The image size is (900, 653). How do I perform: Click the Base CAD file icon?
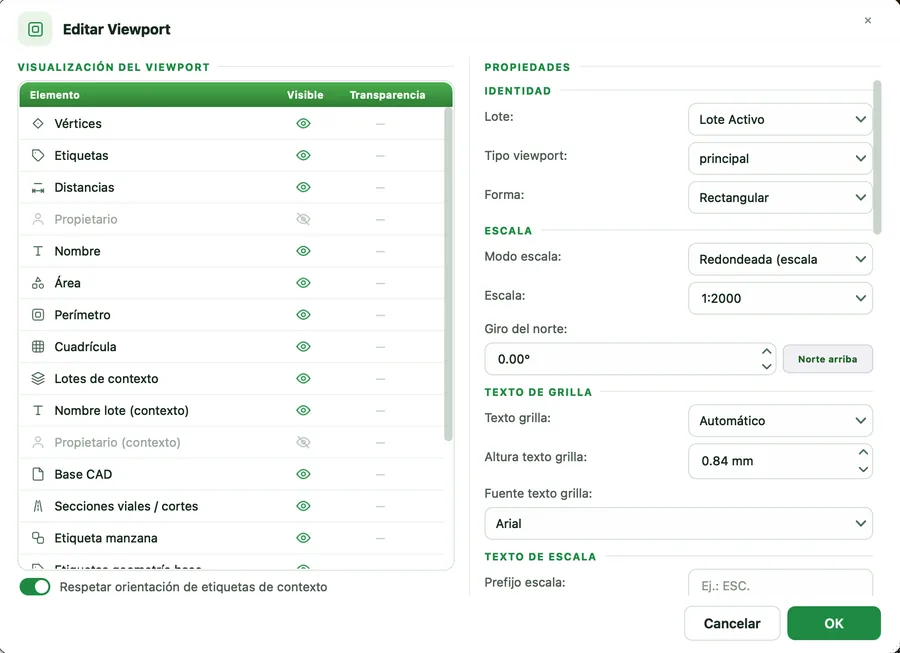[x=38, y=474]
